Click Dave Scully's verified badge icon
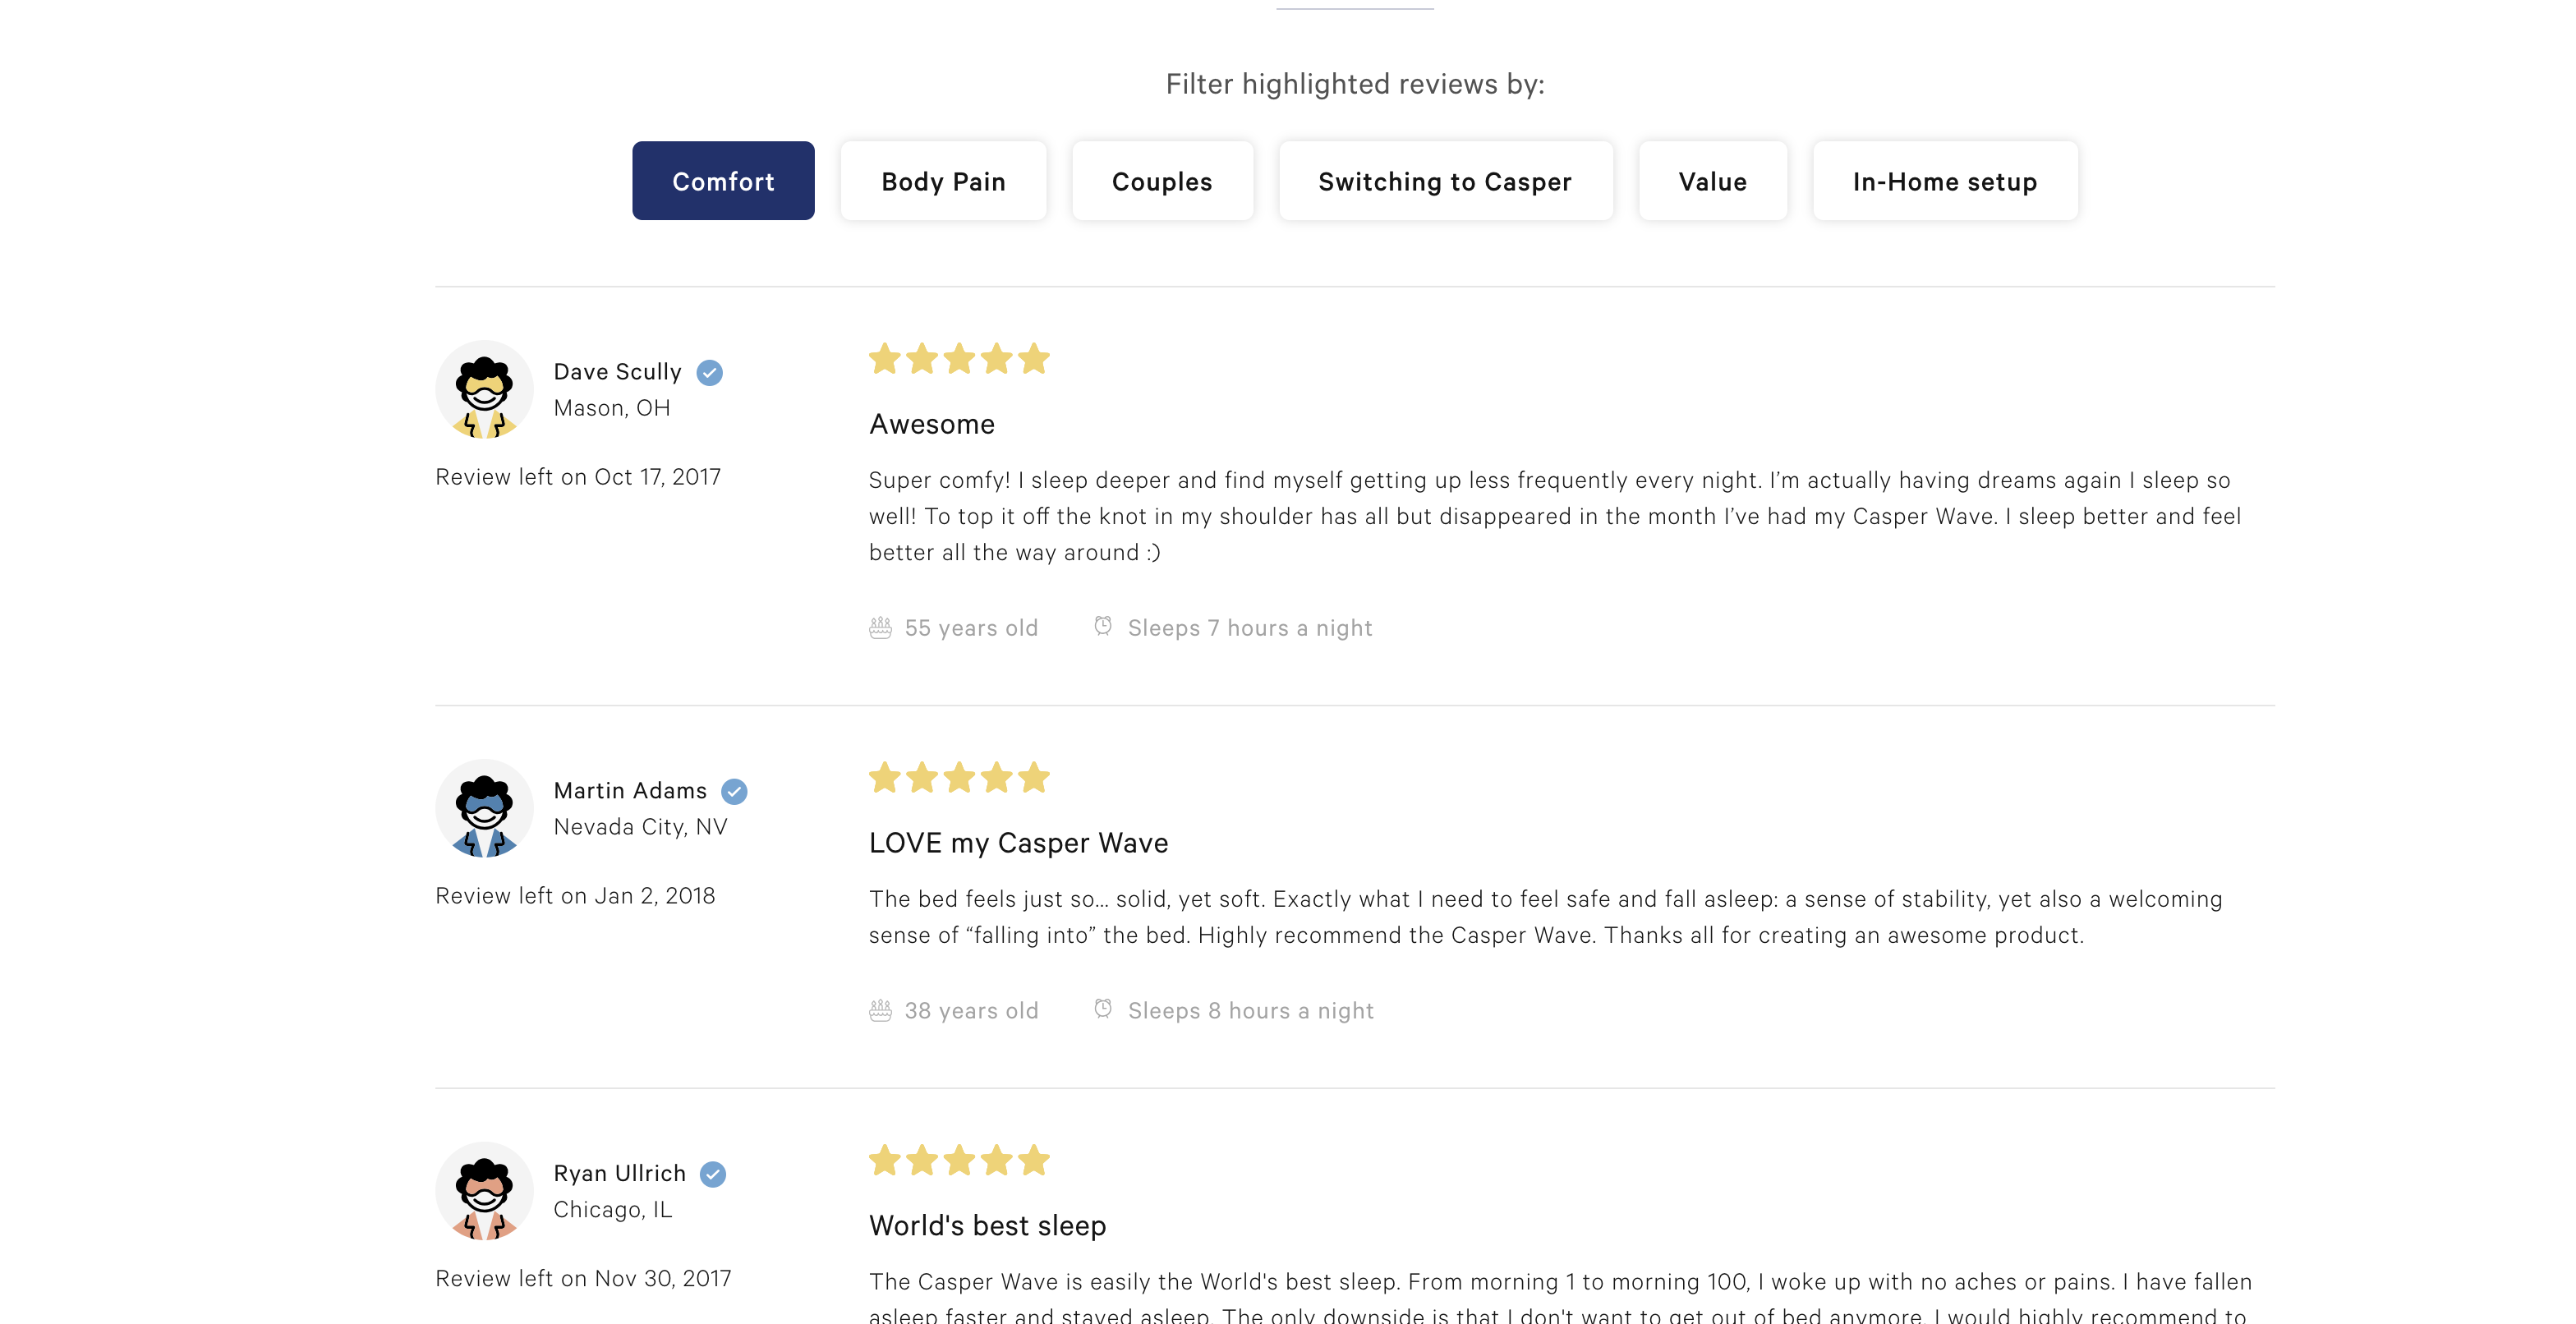2576x1324 pixels. (709, 372)
